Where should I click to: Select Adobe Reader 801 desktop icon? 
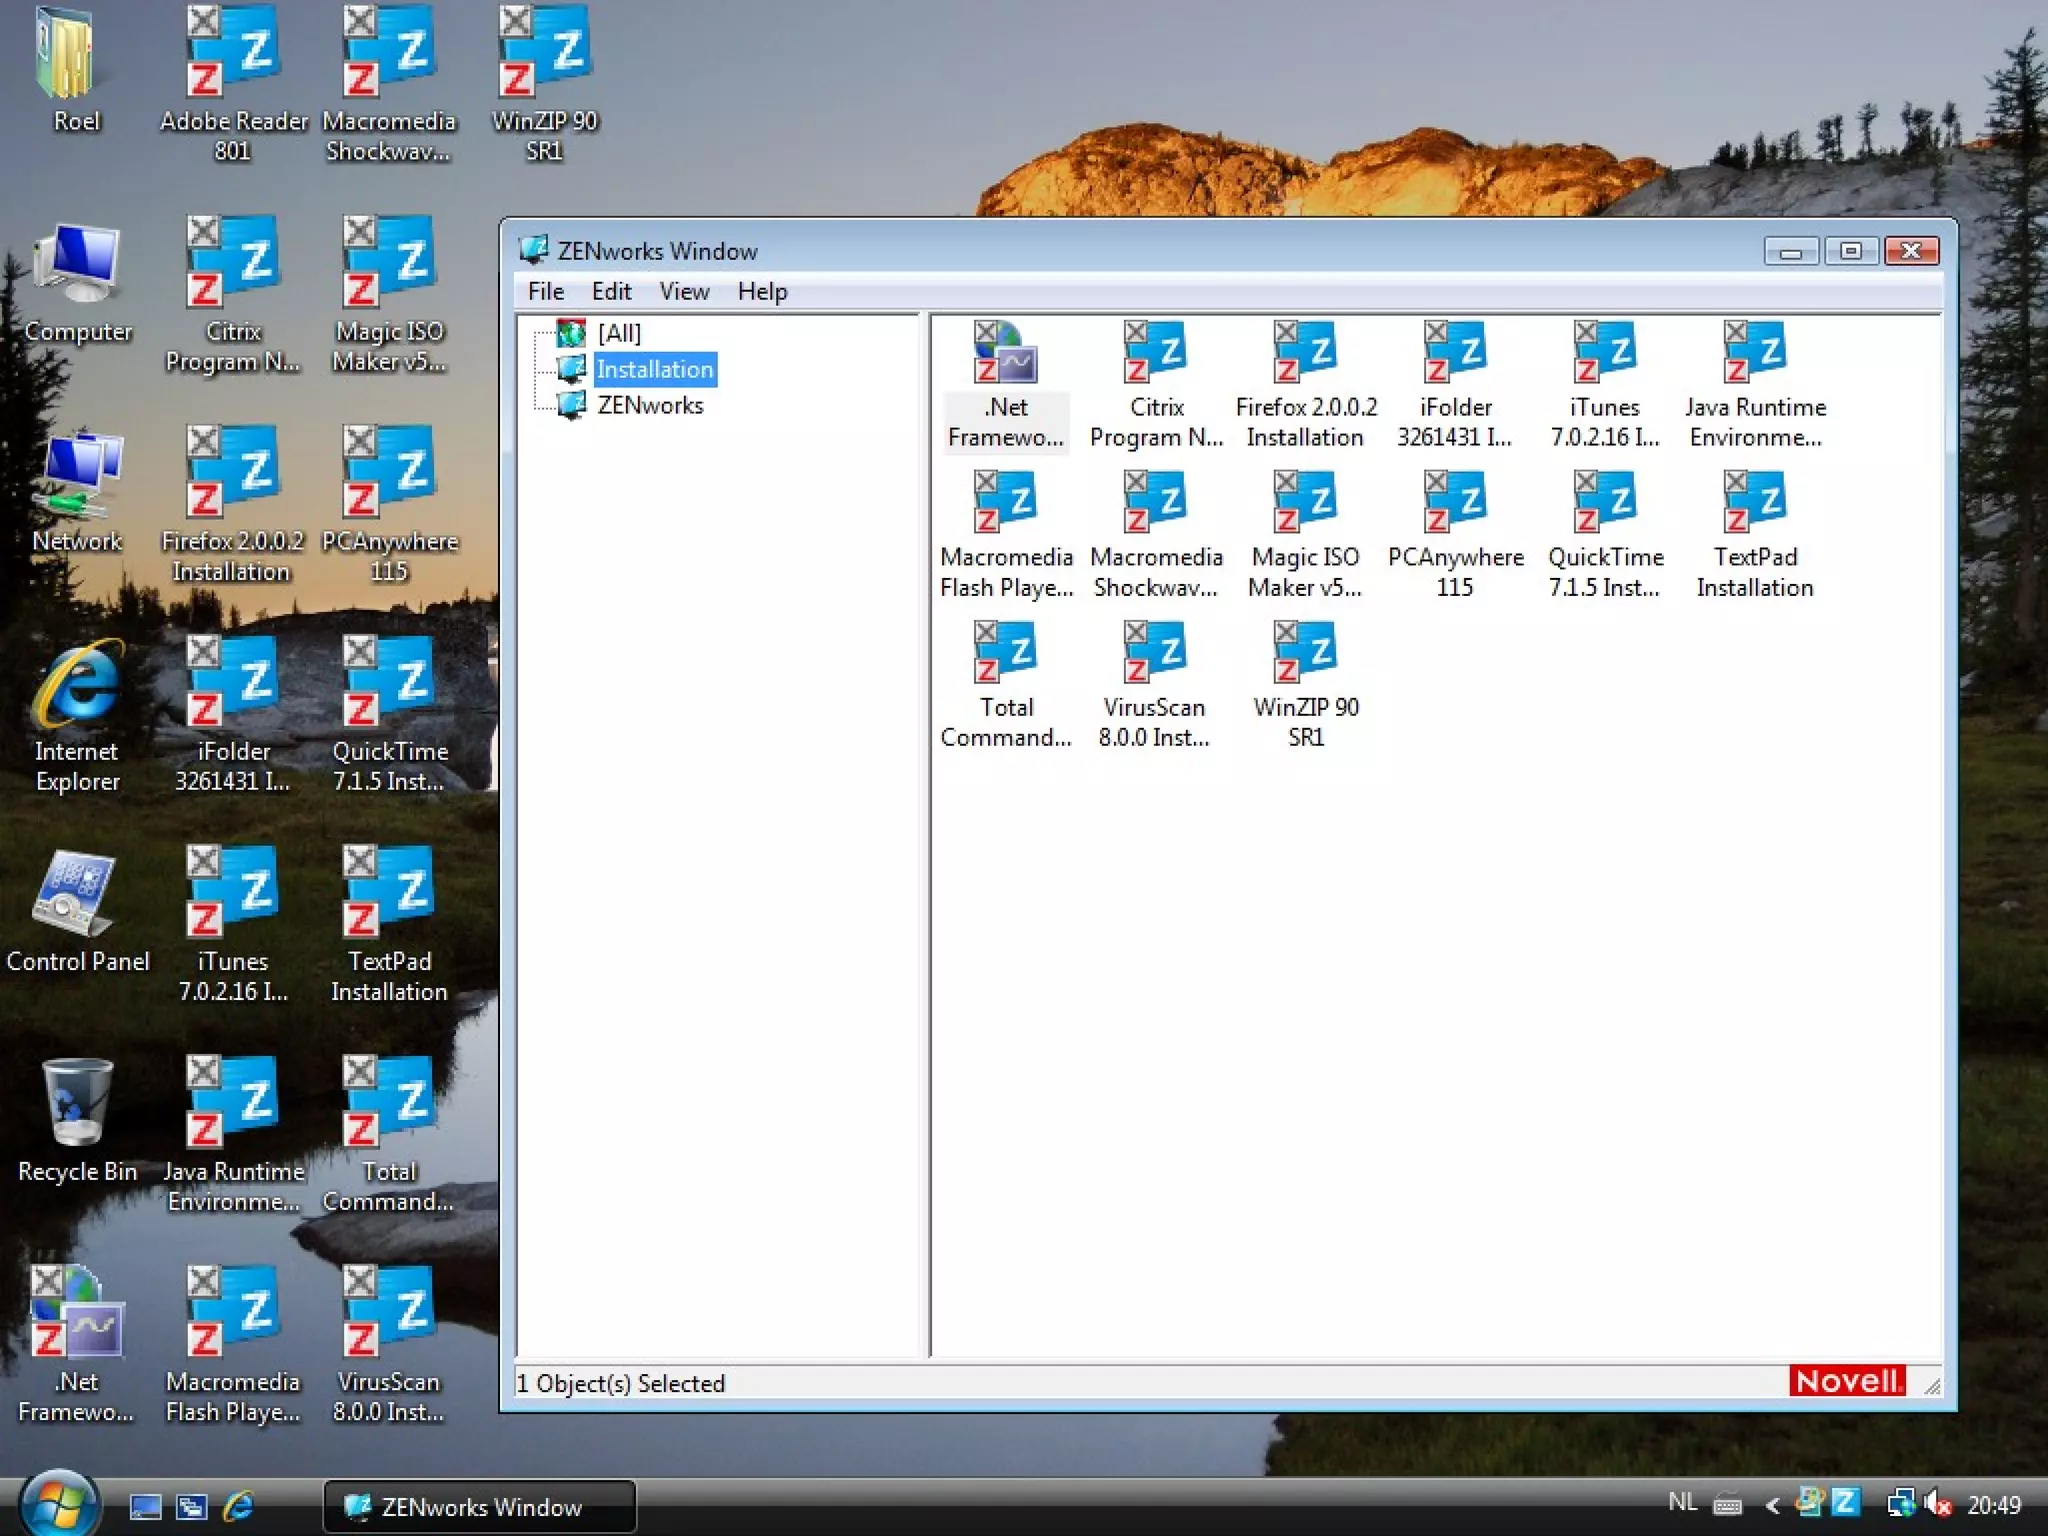point(233,85)
